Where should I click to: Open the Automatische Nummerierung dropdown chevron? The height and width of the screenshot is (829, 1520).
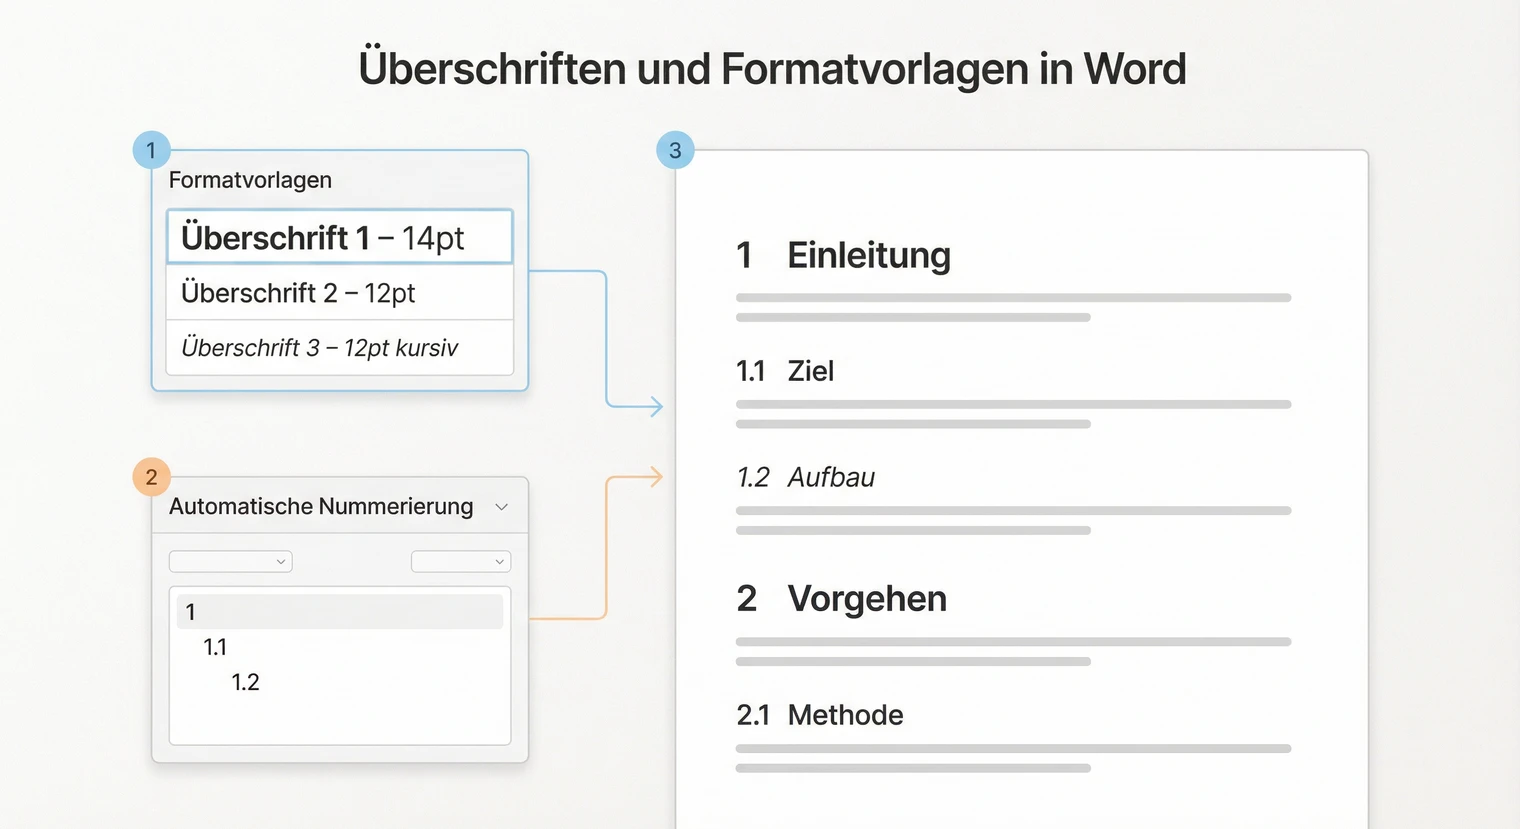[502, 507]
